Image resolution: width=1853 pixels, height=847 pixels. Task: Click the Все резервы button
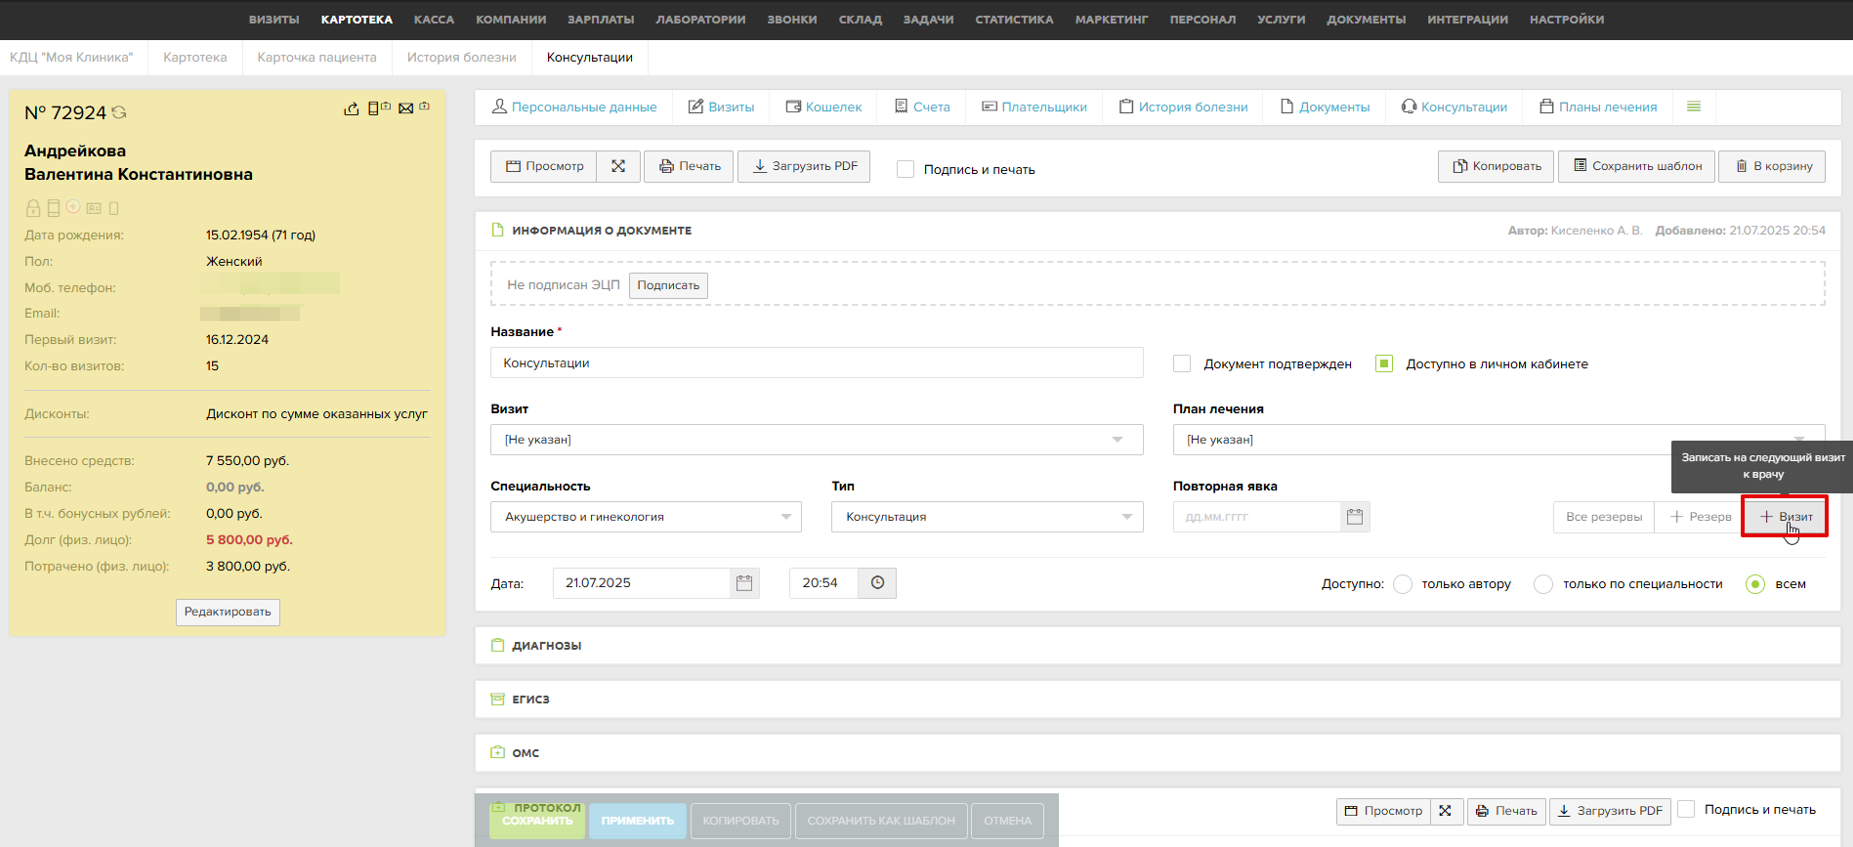1604,517
